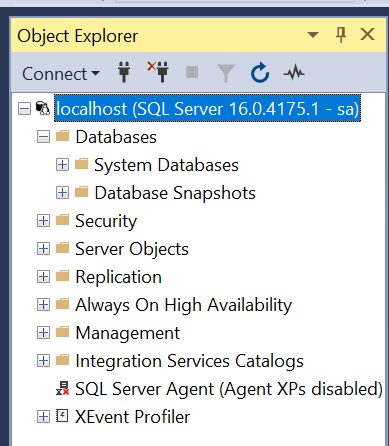Image resolution: width=389 pixels, height=446 pixels.
Task: Expand the Security node
Action: click(x=43, y=221)
